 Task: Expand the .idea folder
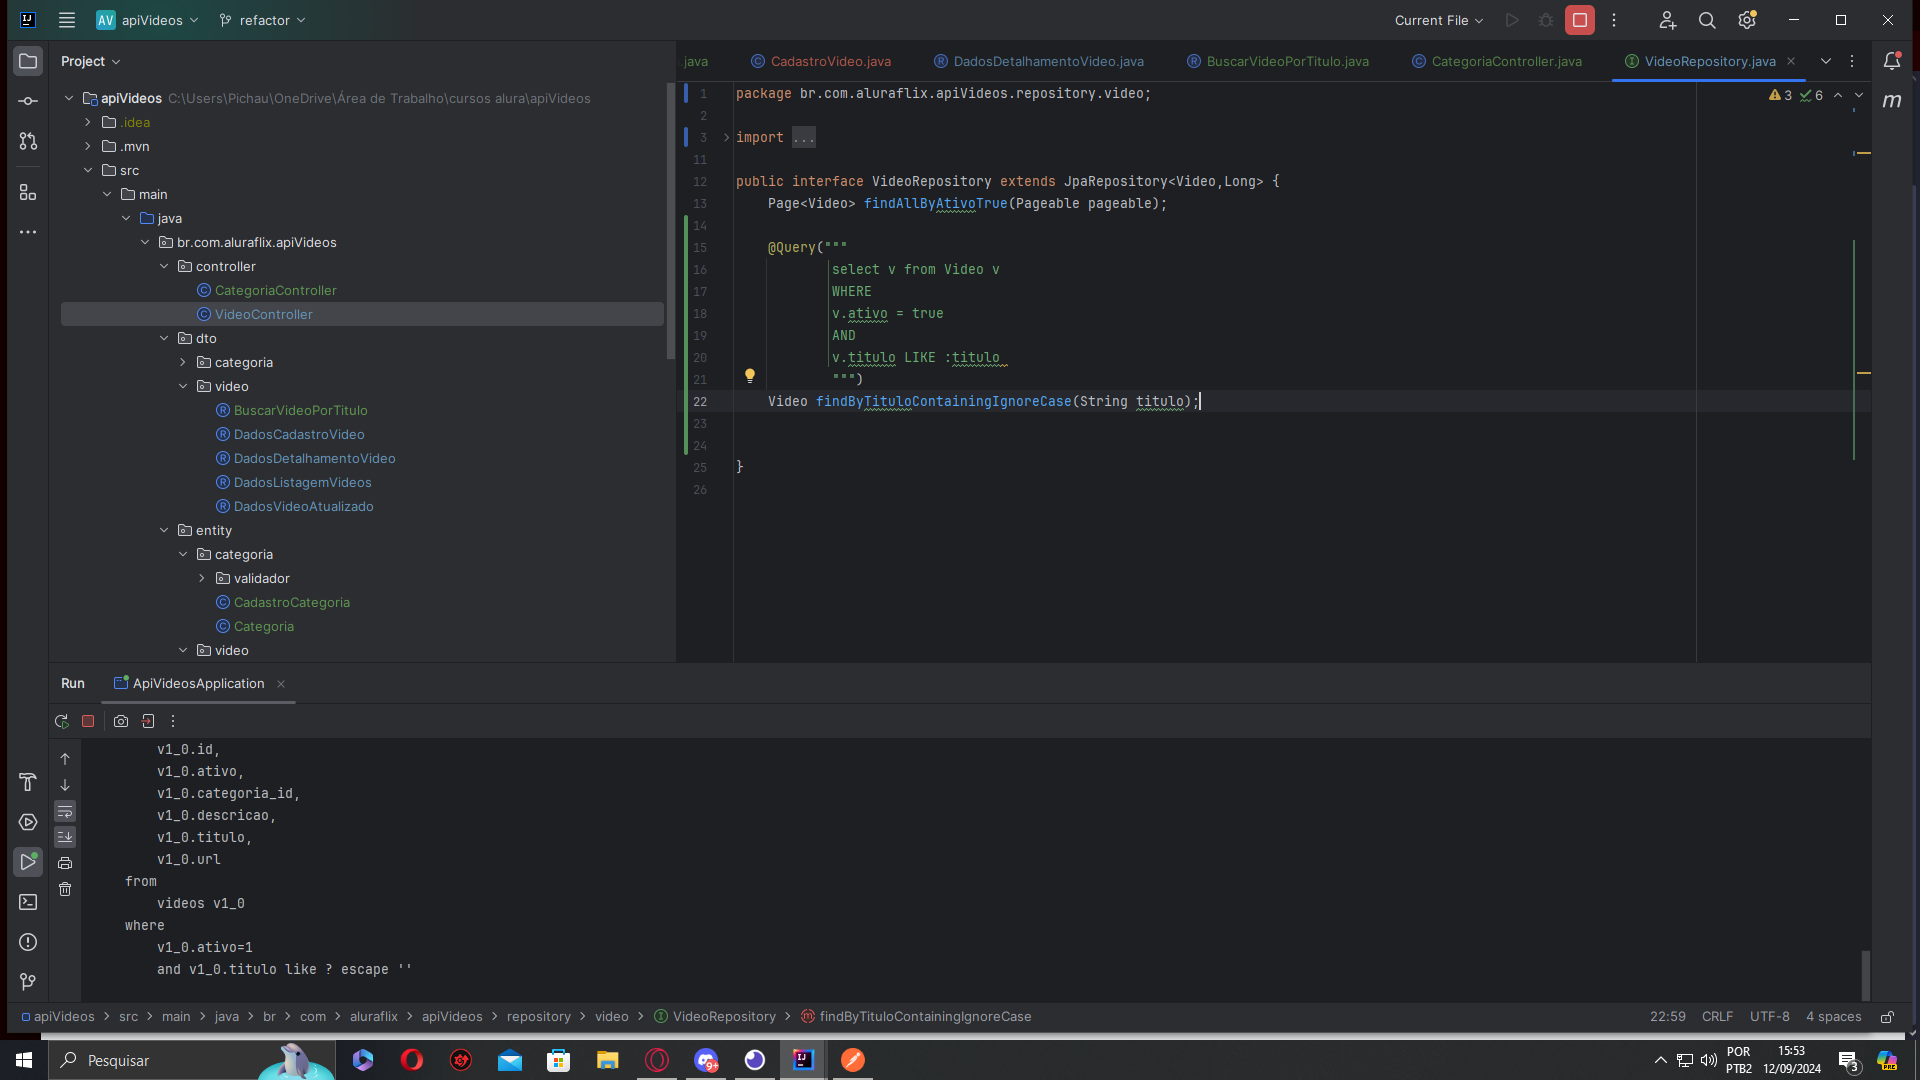coord(88,122)
